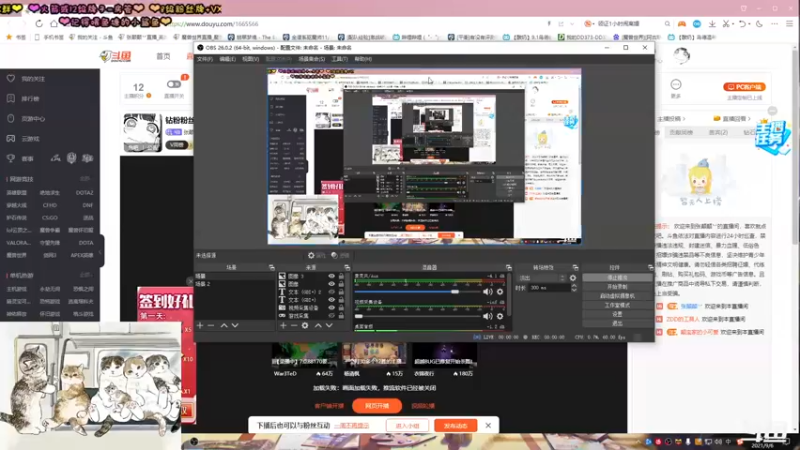The width and height of the screenshot is (800, 450).
Task: Move source down in OBS Sources panel
Action: 329,326
